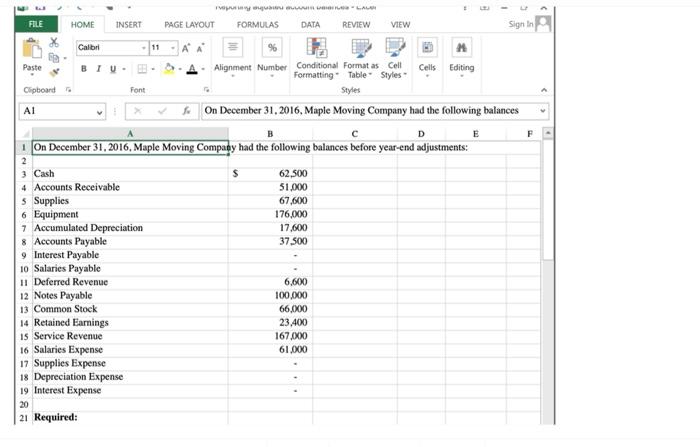
Task: Click the Select All corner triangle
Action: [x=25, y=134]
